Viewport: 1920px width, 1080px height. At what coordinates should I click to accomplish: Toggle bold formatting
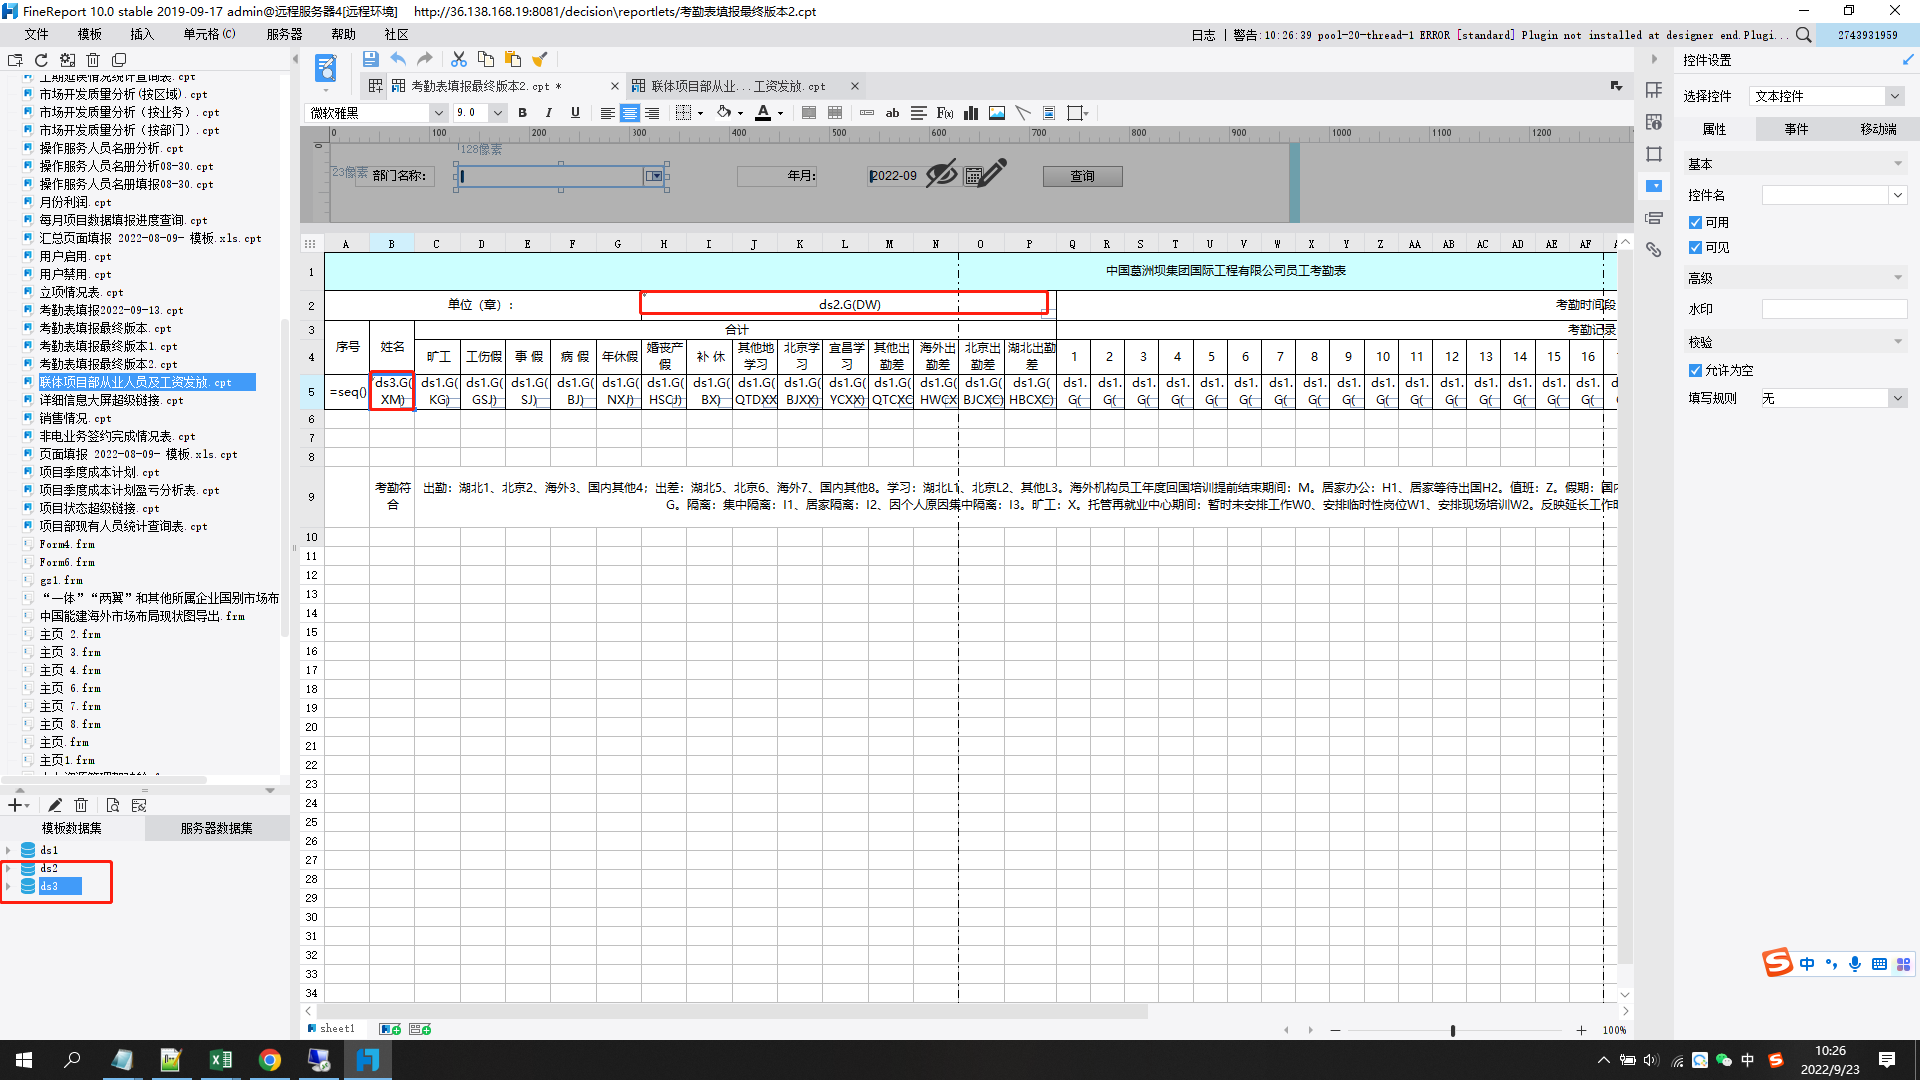pyautogui.click(x=522, y=113)
